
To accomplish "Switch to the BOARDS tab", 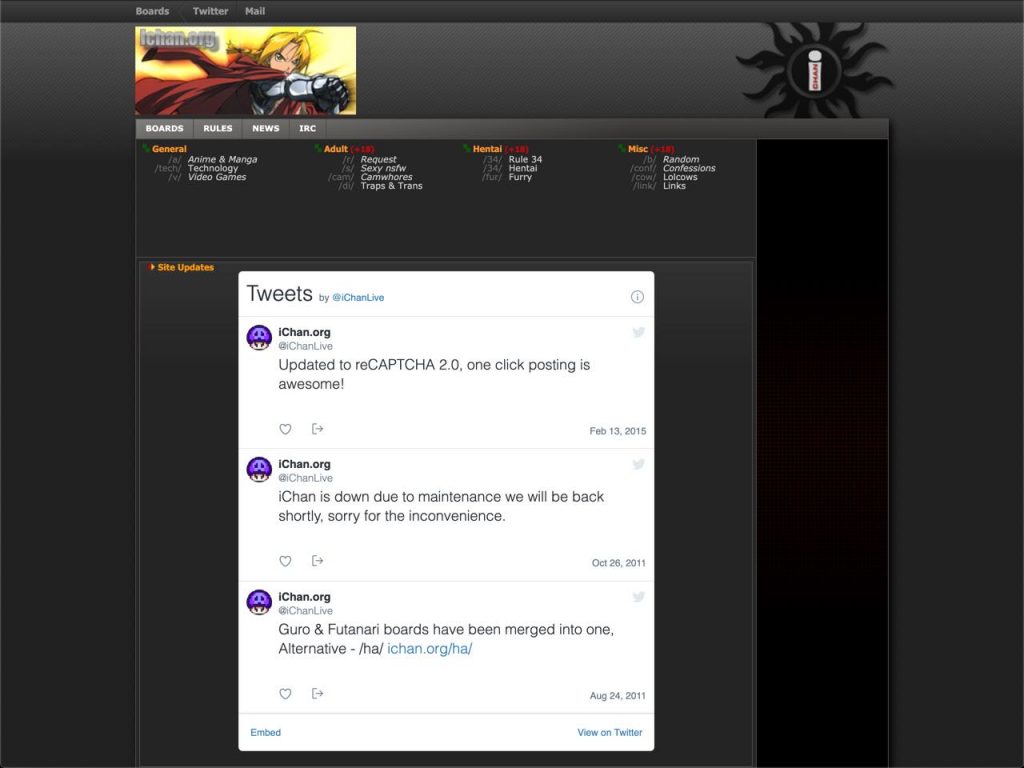I will (x=165, y=129).
